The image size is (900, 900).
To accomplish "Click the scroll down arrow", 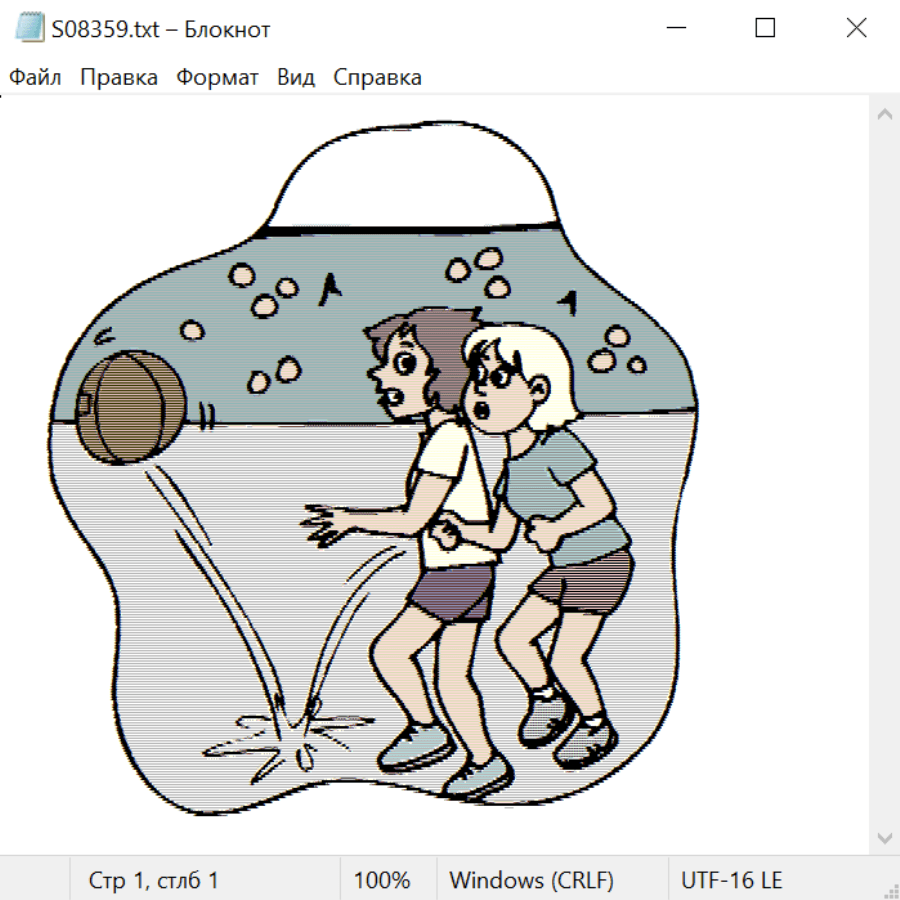I will tap(884, 836).
